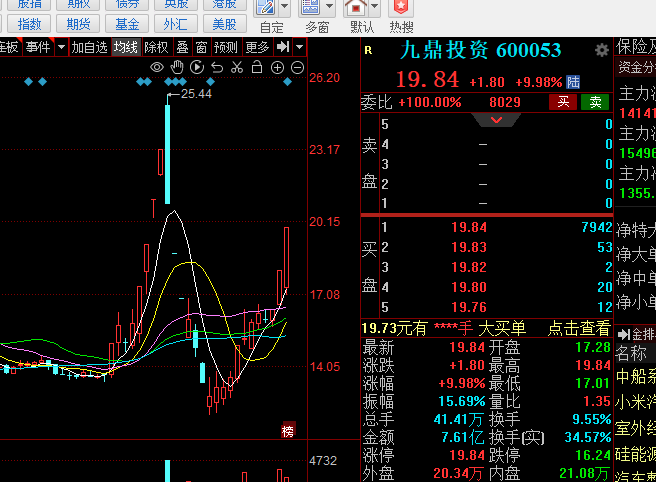
Task: Toggle the chart lock icon
Action: click(x=257, y=67)
